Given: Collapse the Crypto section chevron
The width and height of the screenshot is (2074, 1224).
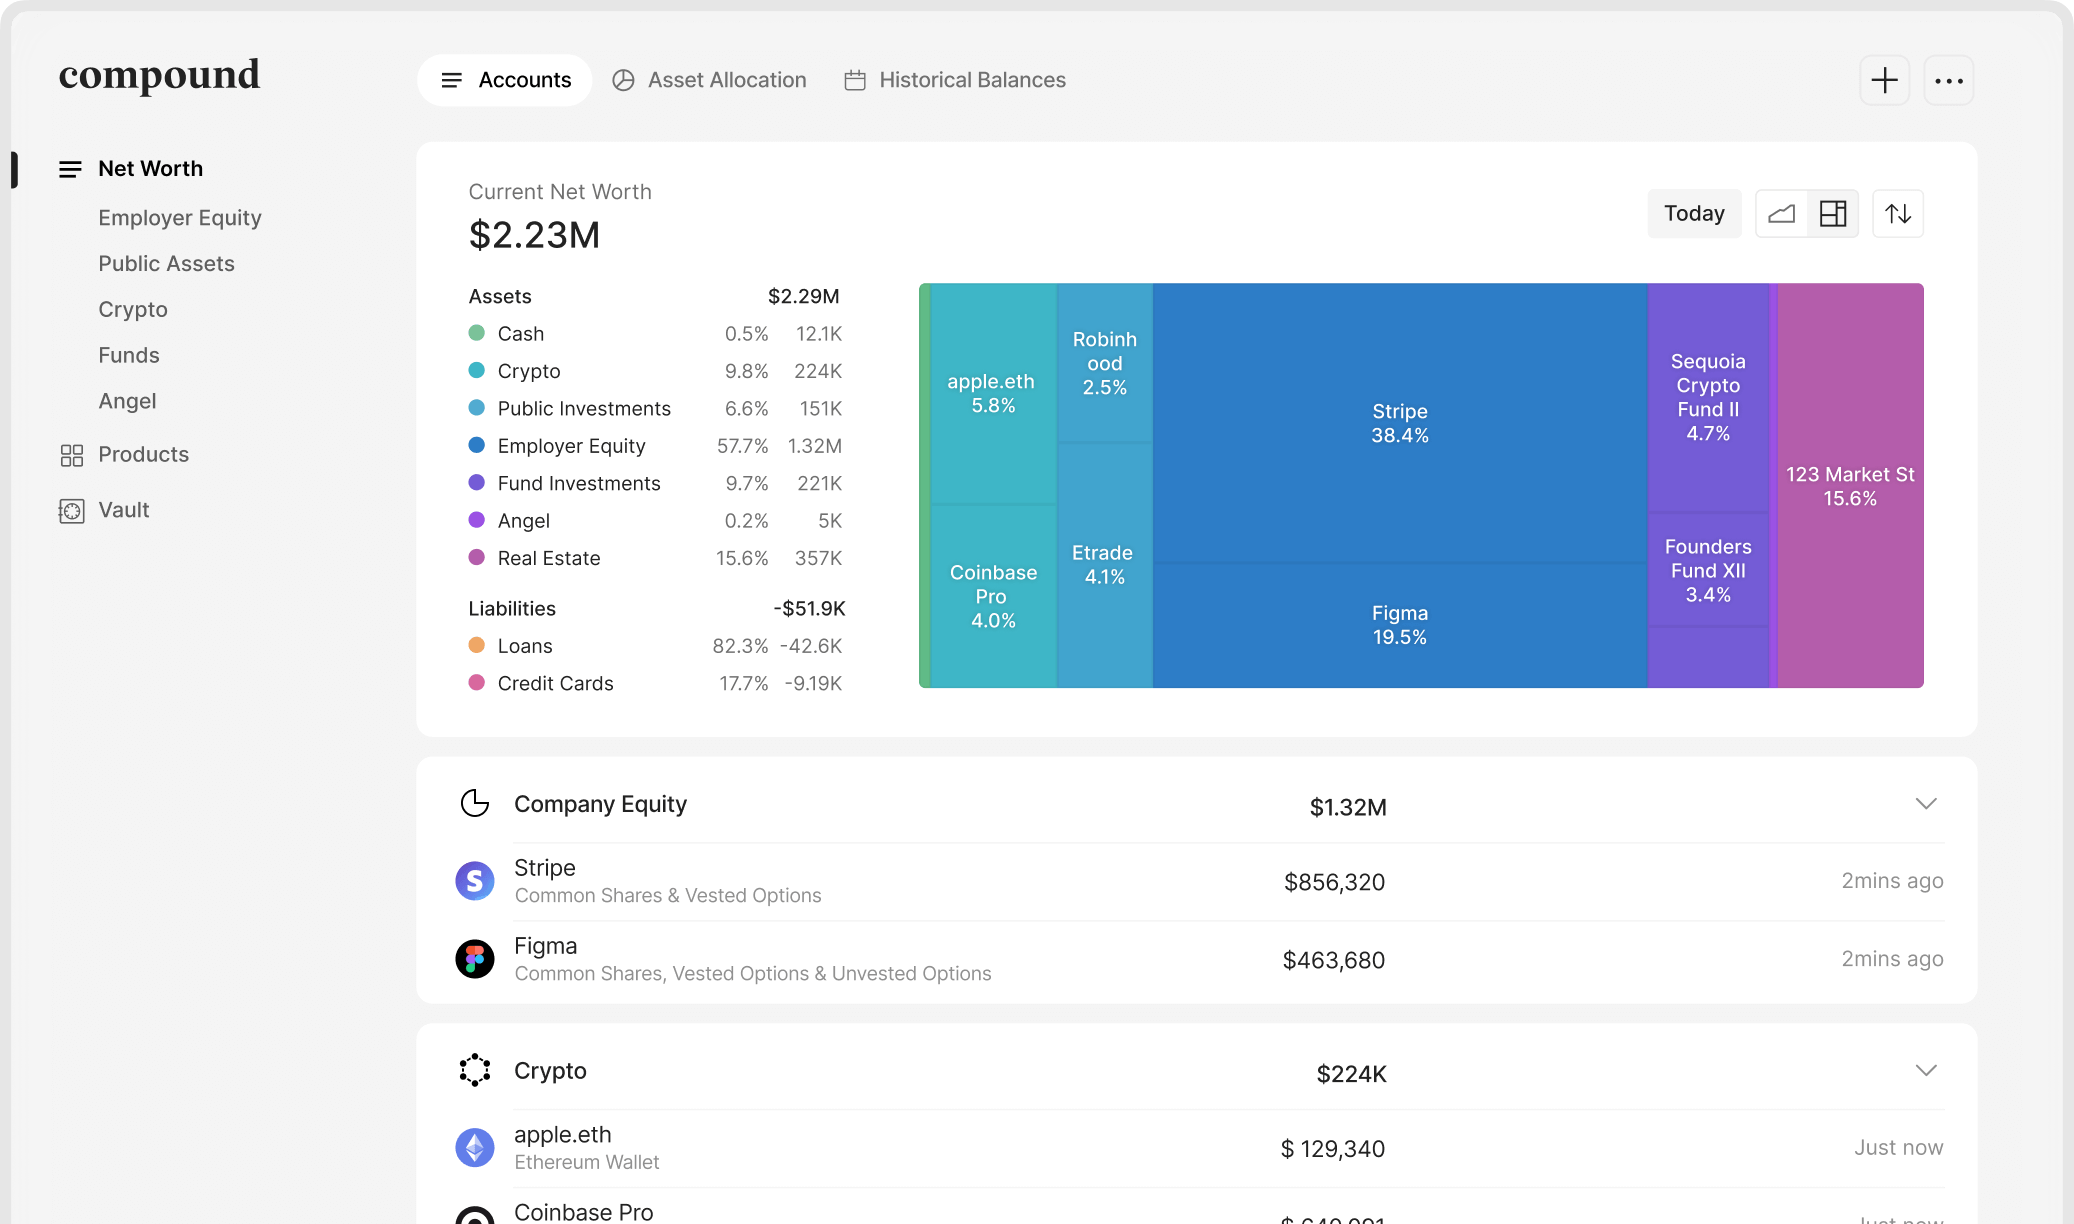Looking at the screenshot, I should (1925, 1071).
